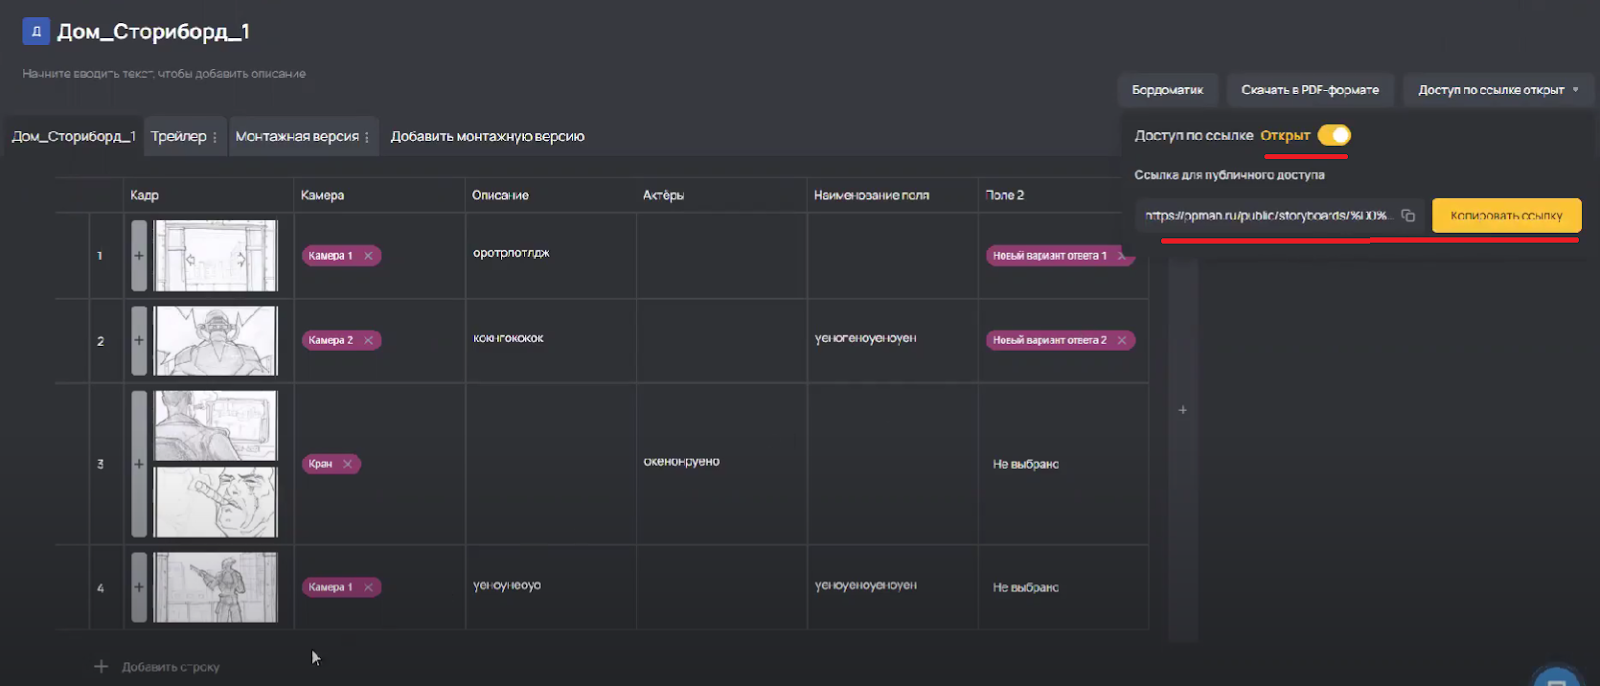Click the plus handle beside frame 1
Viewport: 1600px width, 686px height.
[139, 256]
